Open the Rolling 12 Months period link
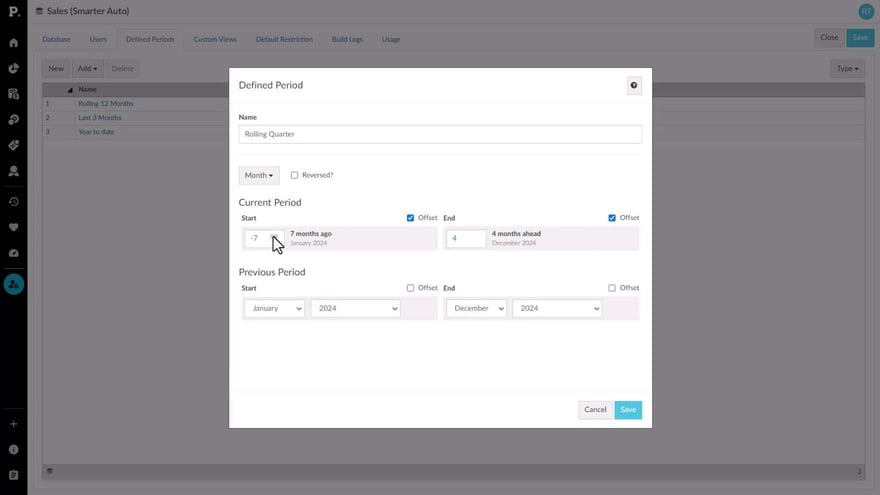The image size is (880, 495). (x=106, y=103)
